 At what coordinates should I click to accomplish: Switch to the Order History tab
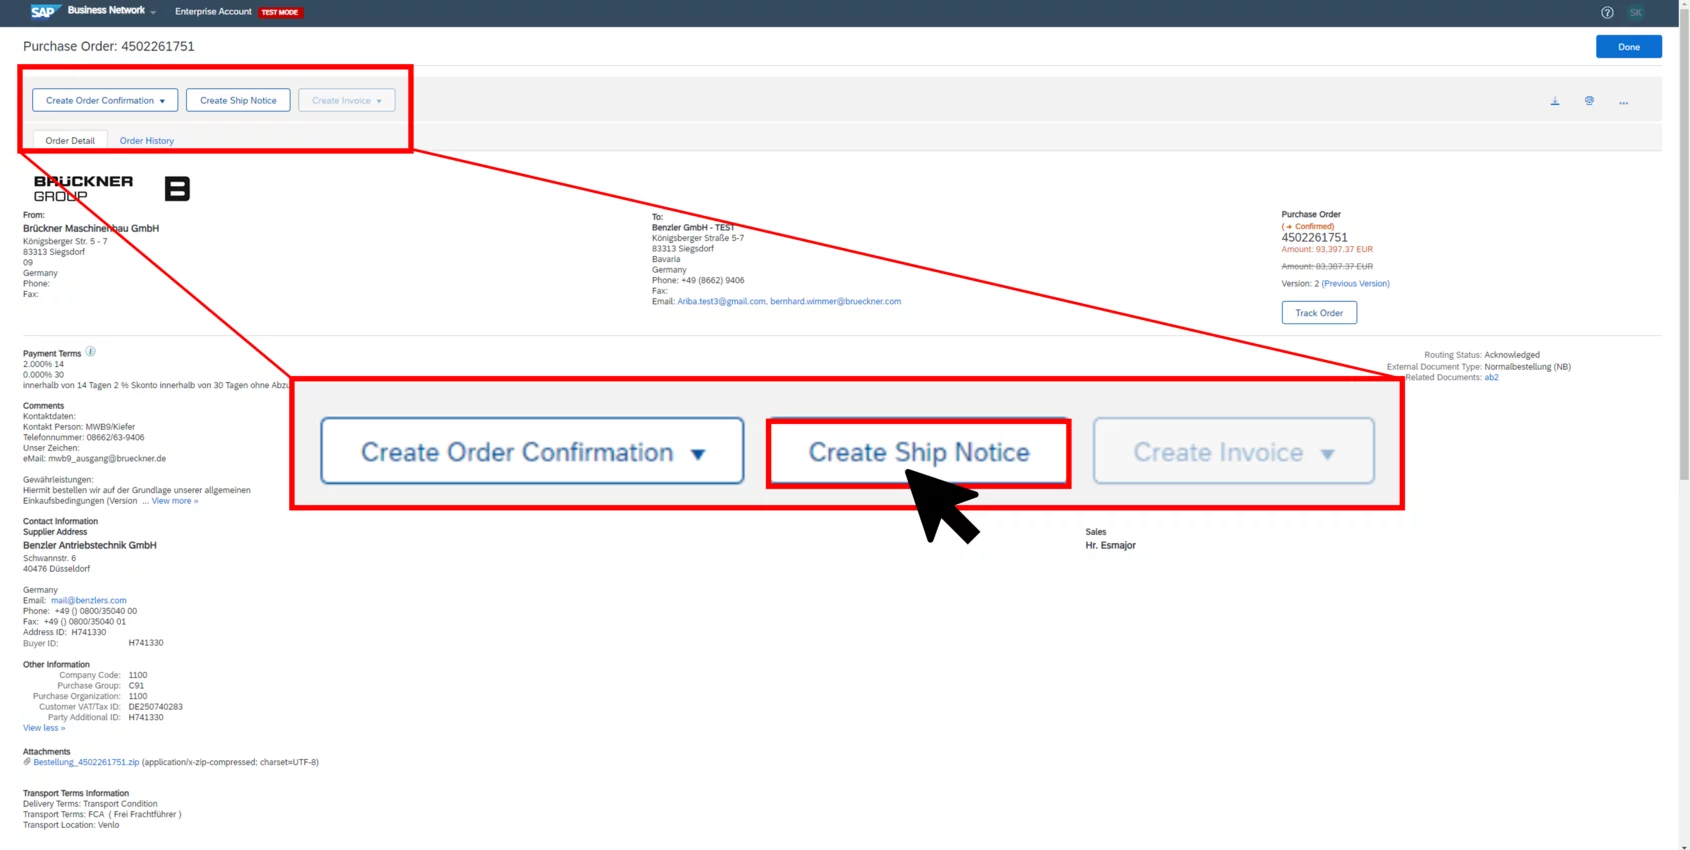147,140
